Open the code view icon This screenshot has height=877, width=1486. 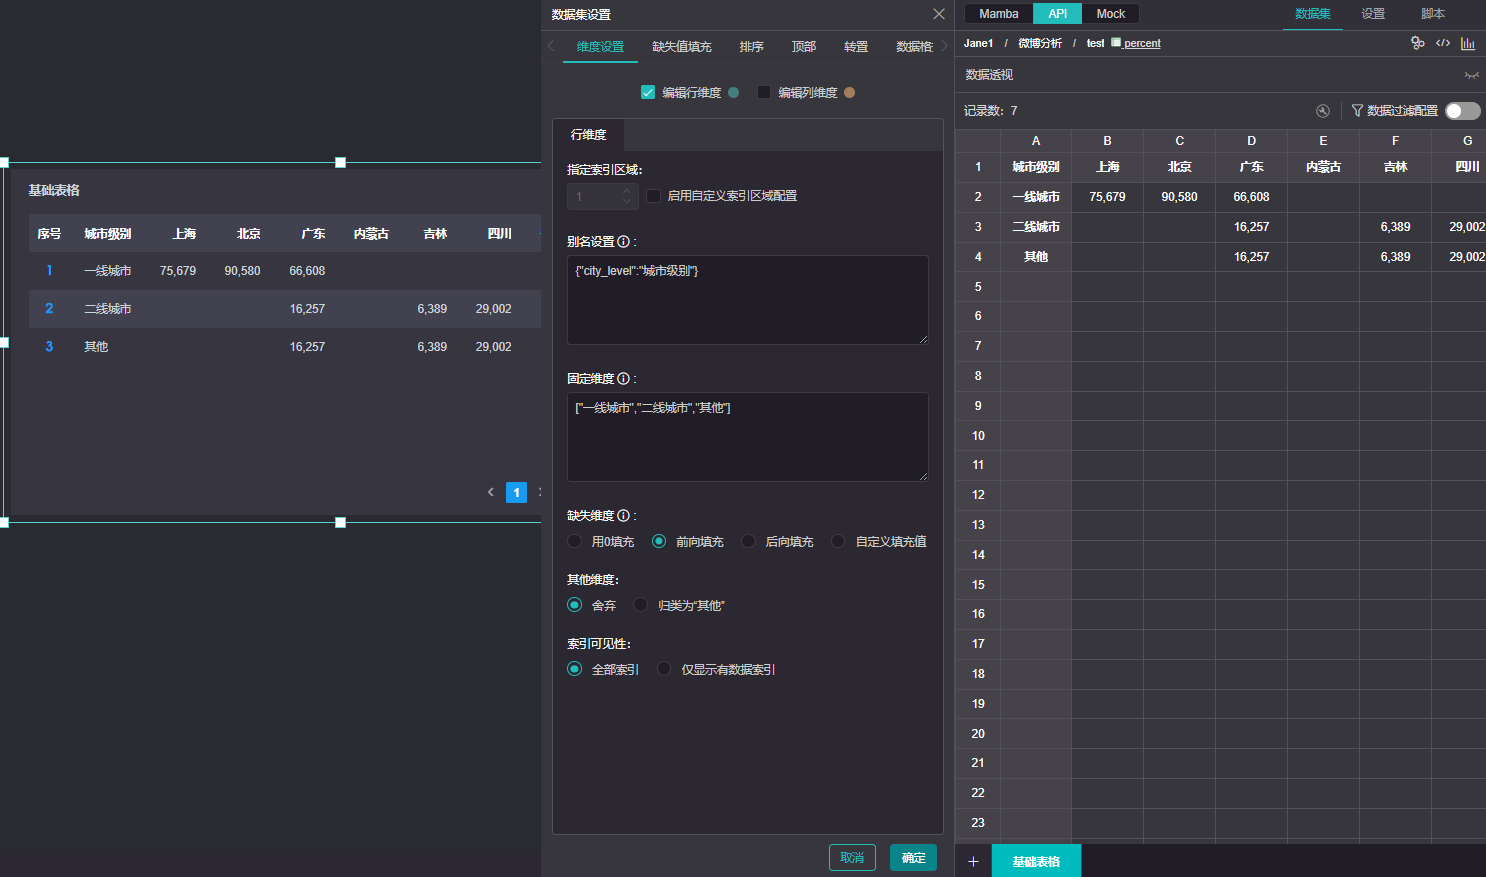coord(1443,43)
